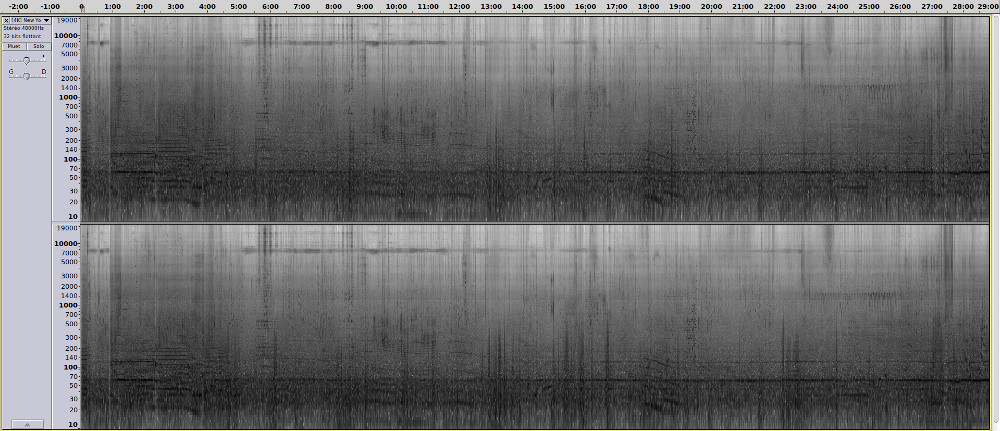The height and width of the screenshot is (431, 1000).
Task: Click the playhead marker at timeline zero
Action: (x=81, y=9)
